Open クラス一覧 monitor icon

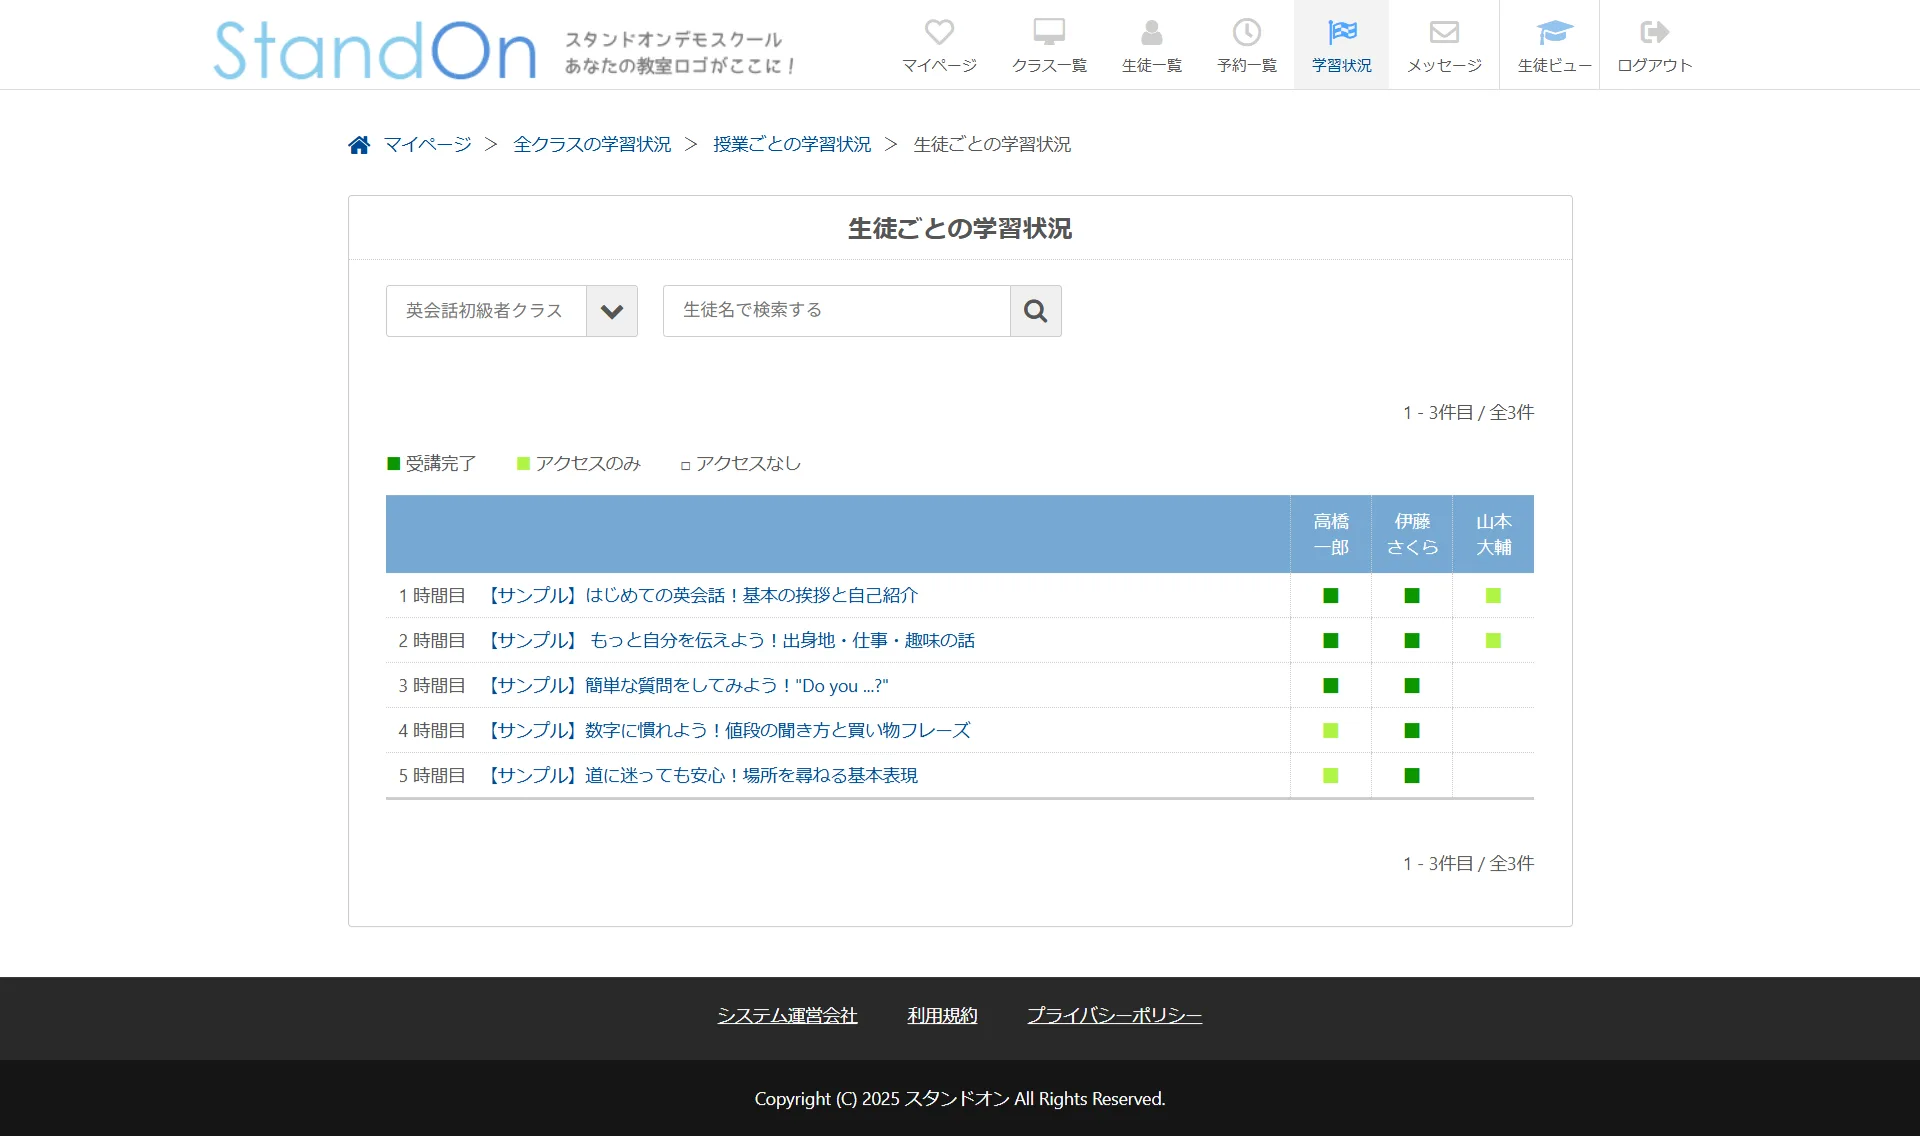[x=1049, y=33]
